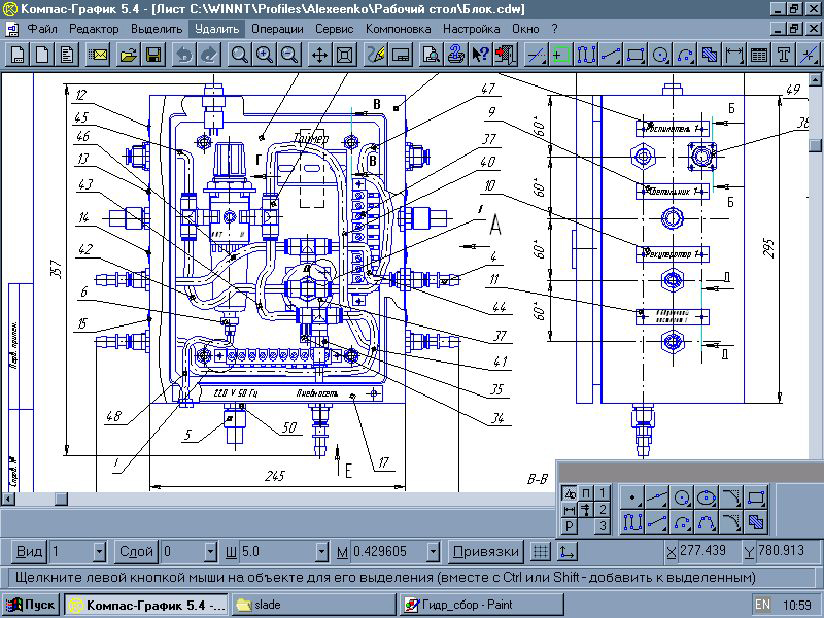Viewport: 824px width, 618px height.
Task: Select the chamfer tool in floating panel
Action: 732,497
